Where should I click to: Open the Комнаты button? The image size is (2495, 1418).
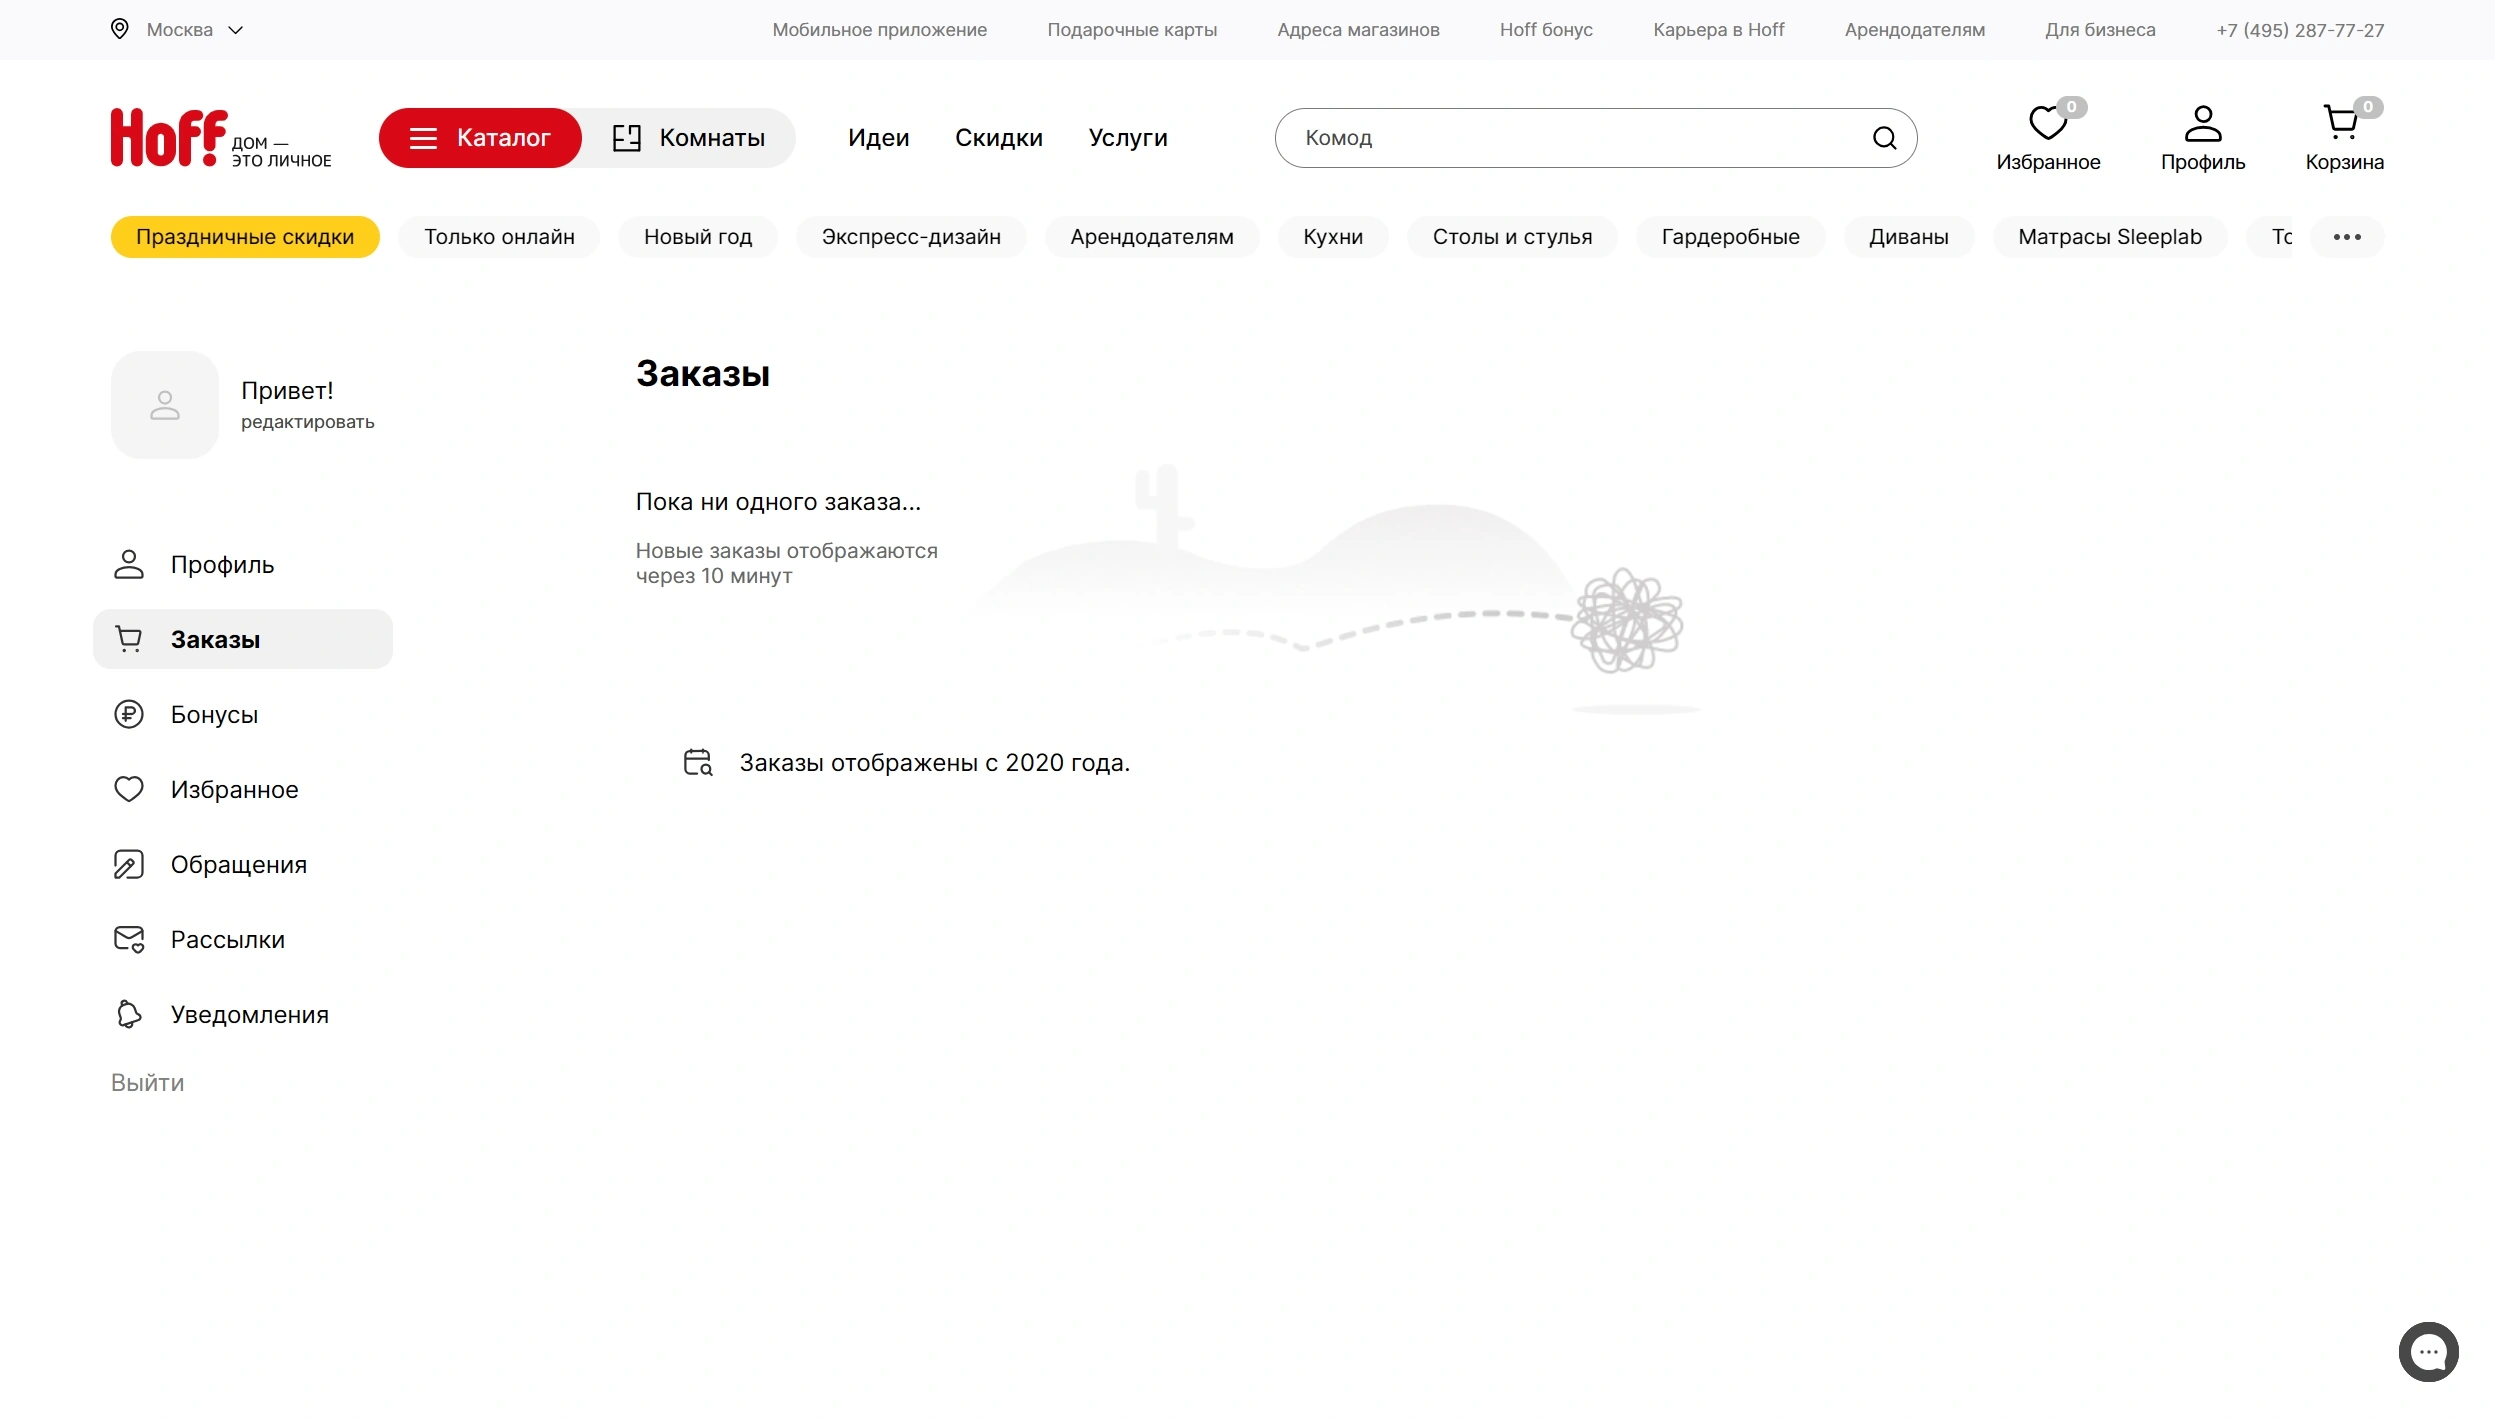pyautogui.click(x=689, y=138)
